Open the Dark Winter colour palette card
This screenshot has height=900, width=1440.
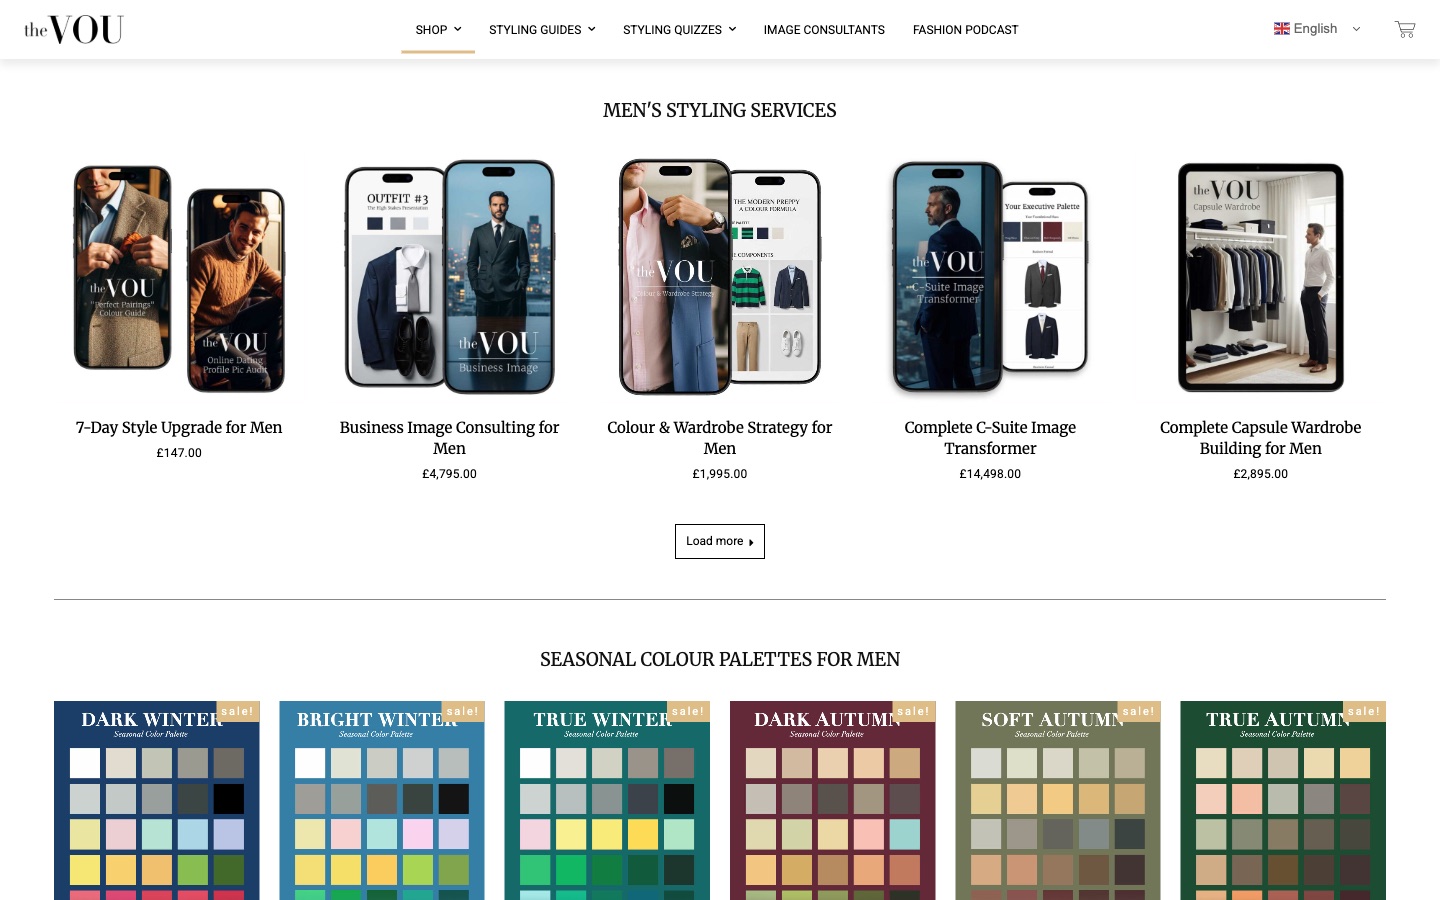coord(157,800)
